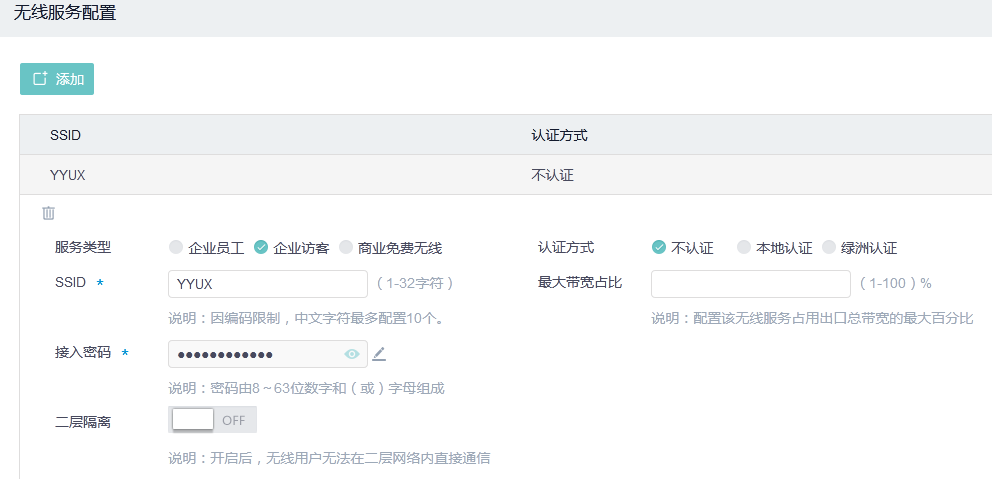Screen dimensions: 992x479
Task: Click the trash delete icon
Action: pyautogui.click(x=48, y=213)
